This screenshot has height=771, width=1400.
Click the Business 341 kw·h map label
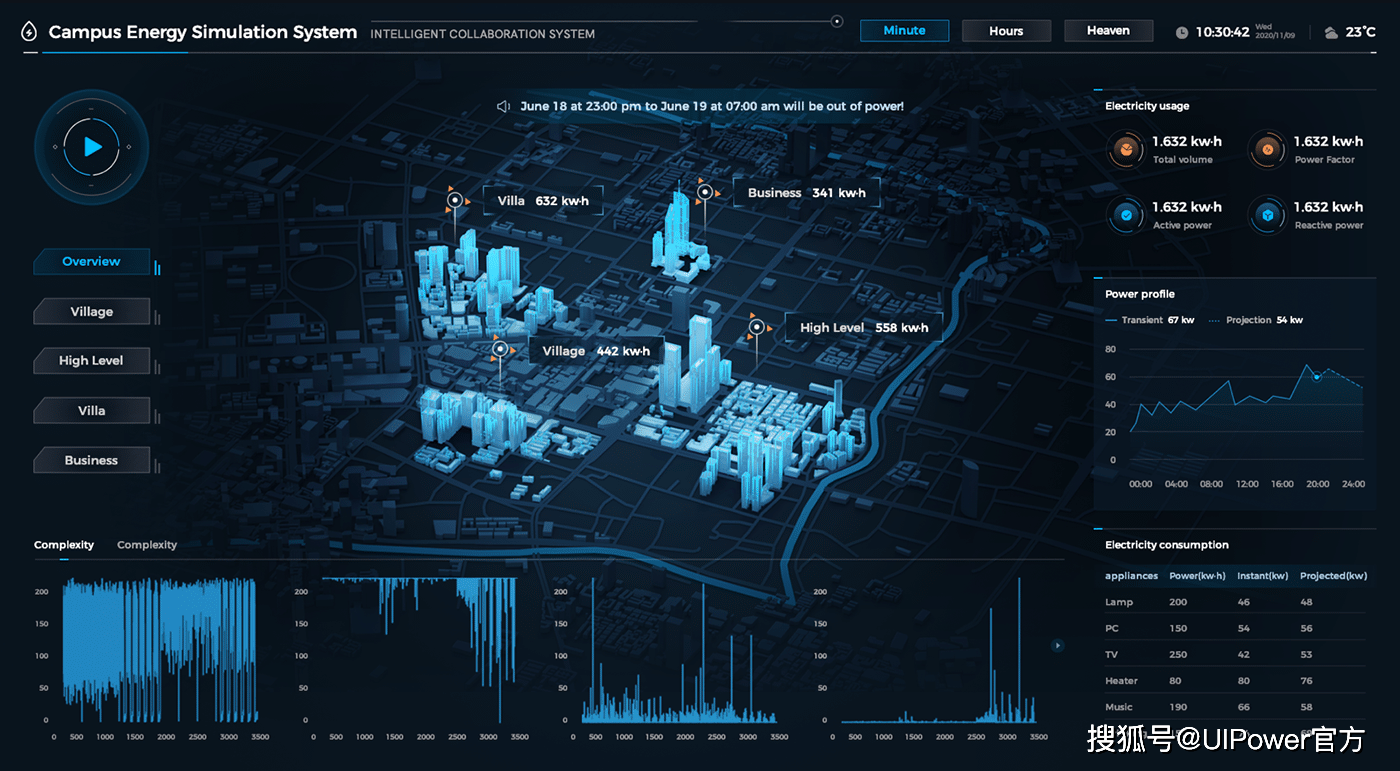point(806,193)
